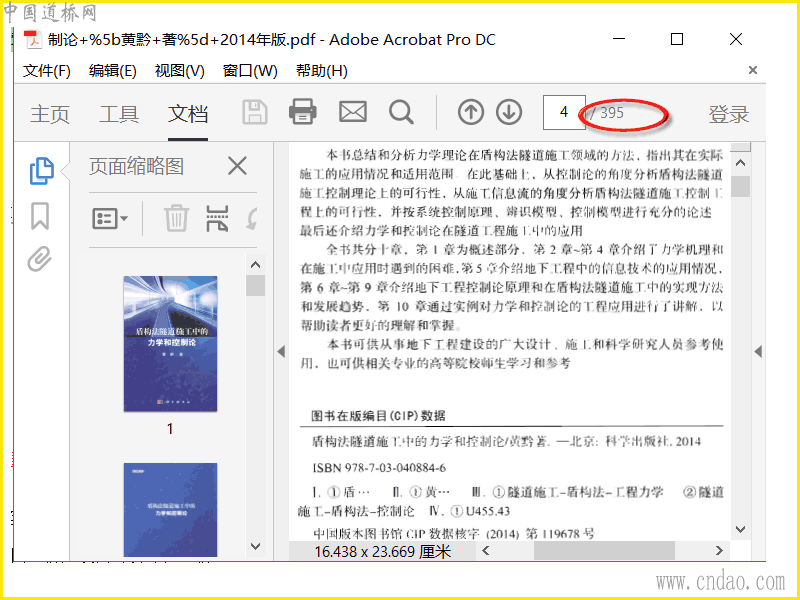Click document vertical scrollbar thumb
800x600 pixels.
pos(740,186)
